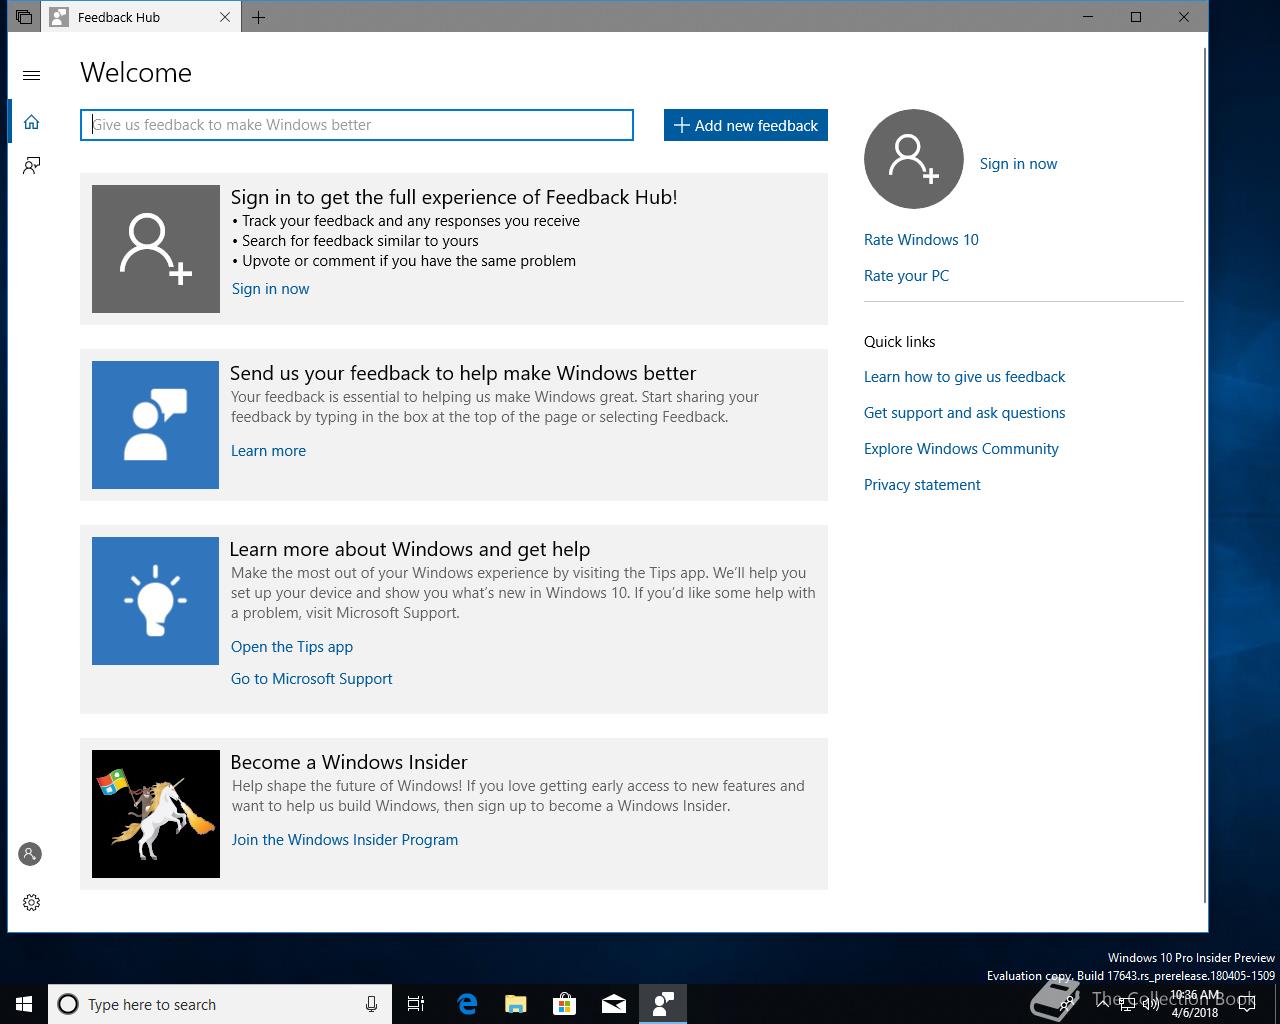Maximize the Feedback Hub window
1280x1024 pixels.
(1136, 17)
